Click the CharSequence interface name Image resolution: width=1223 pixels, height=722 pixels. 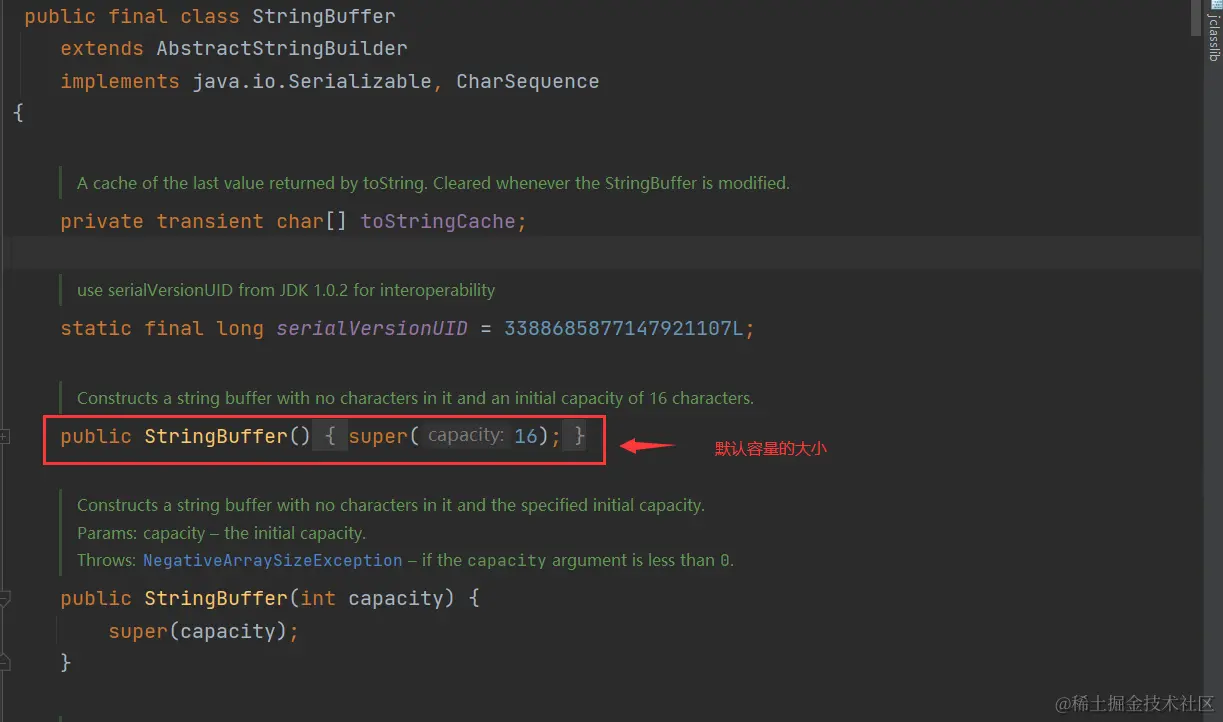528,82
